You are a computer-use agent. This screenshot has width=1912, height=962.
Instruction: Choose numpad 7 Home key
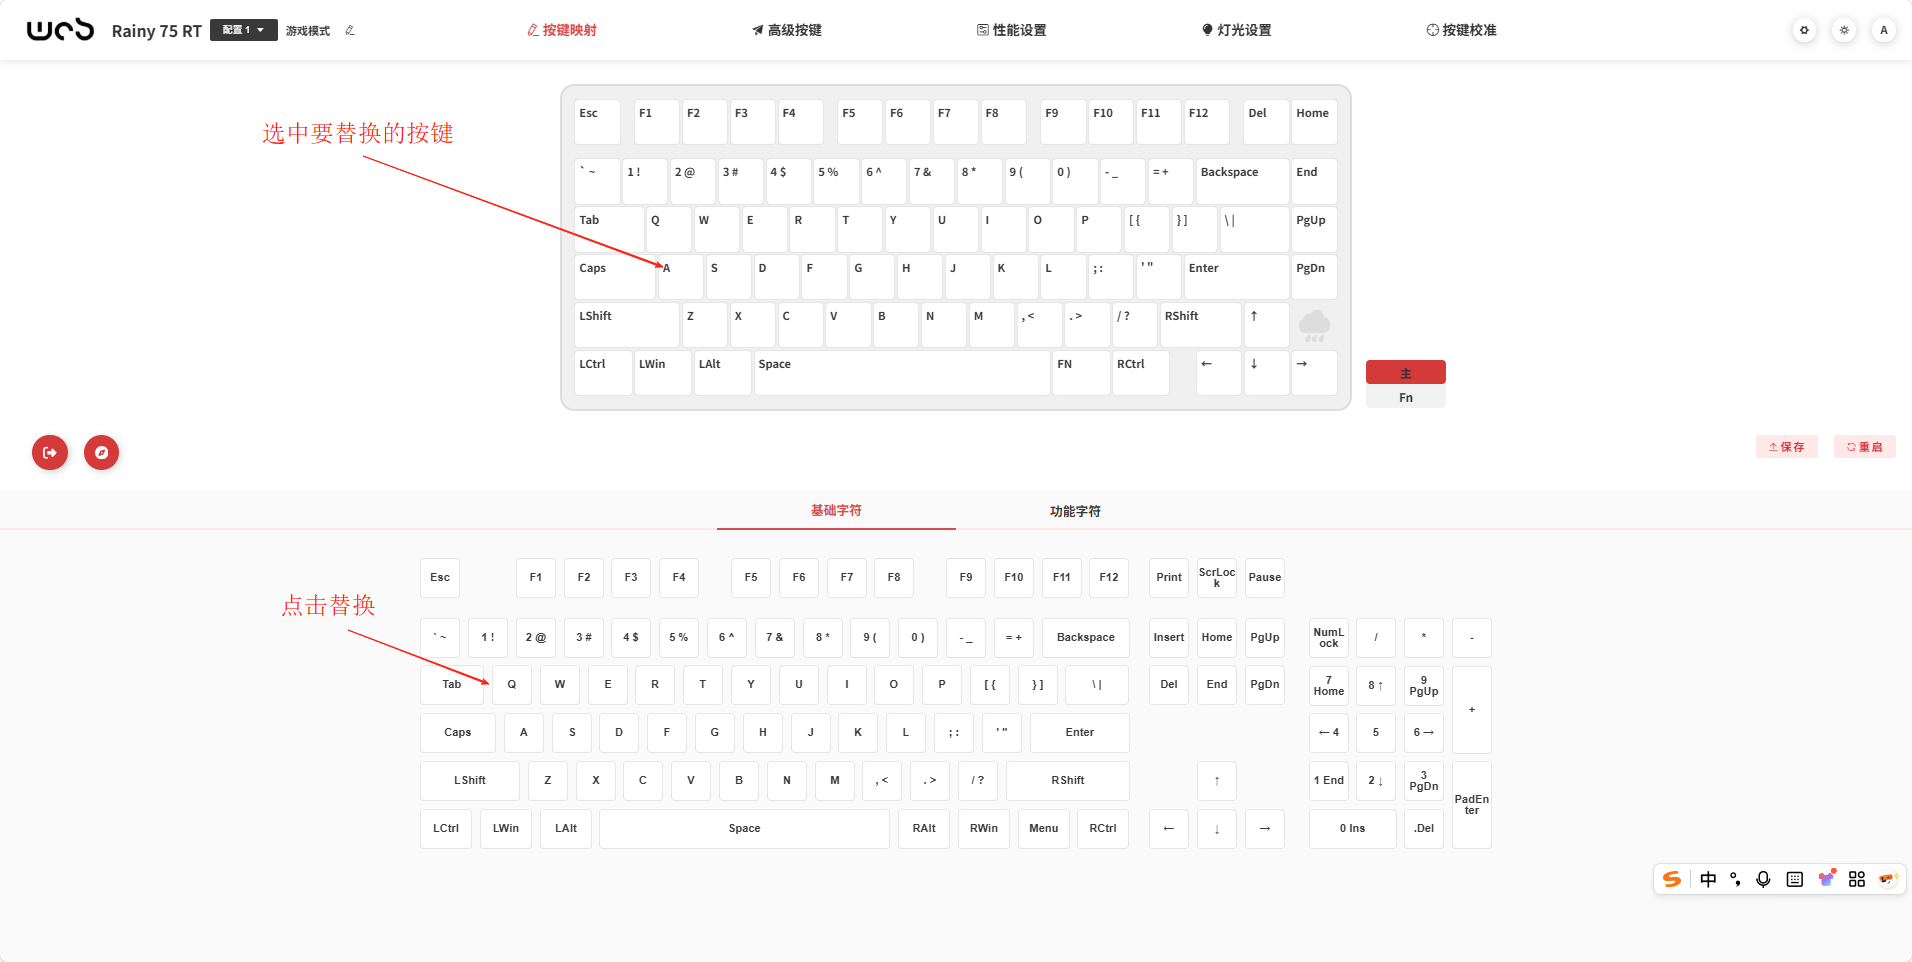(x=1329, y=685)
